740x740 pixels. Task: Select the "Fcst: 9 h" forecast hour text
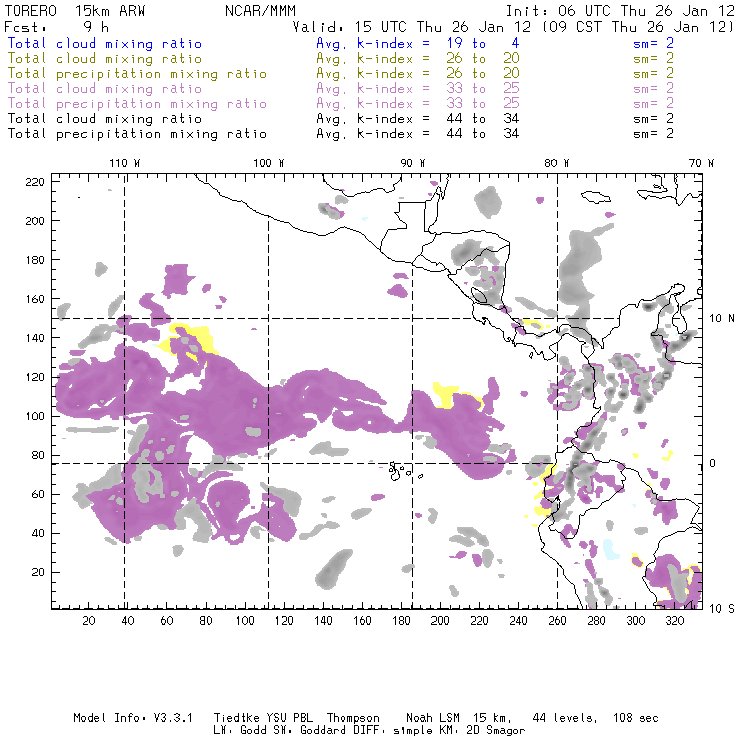(x=57, y=27)
